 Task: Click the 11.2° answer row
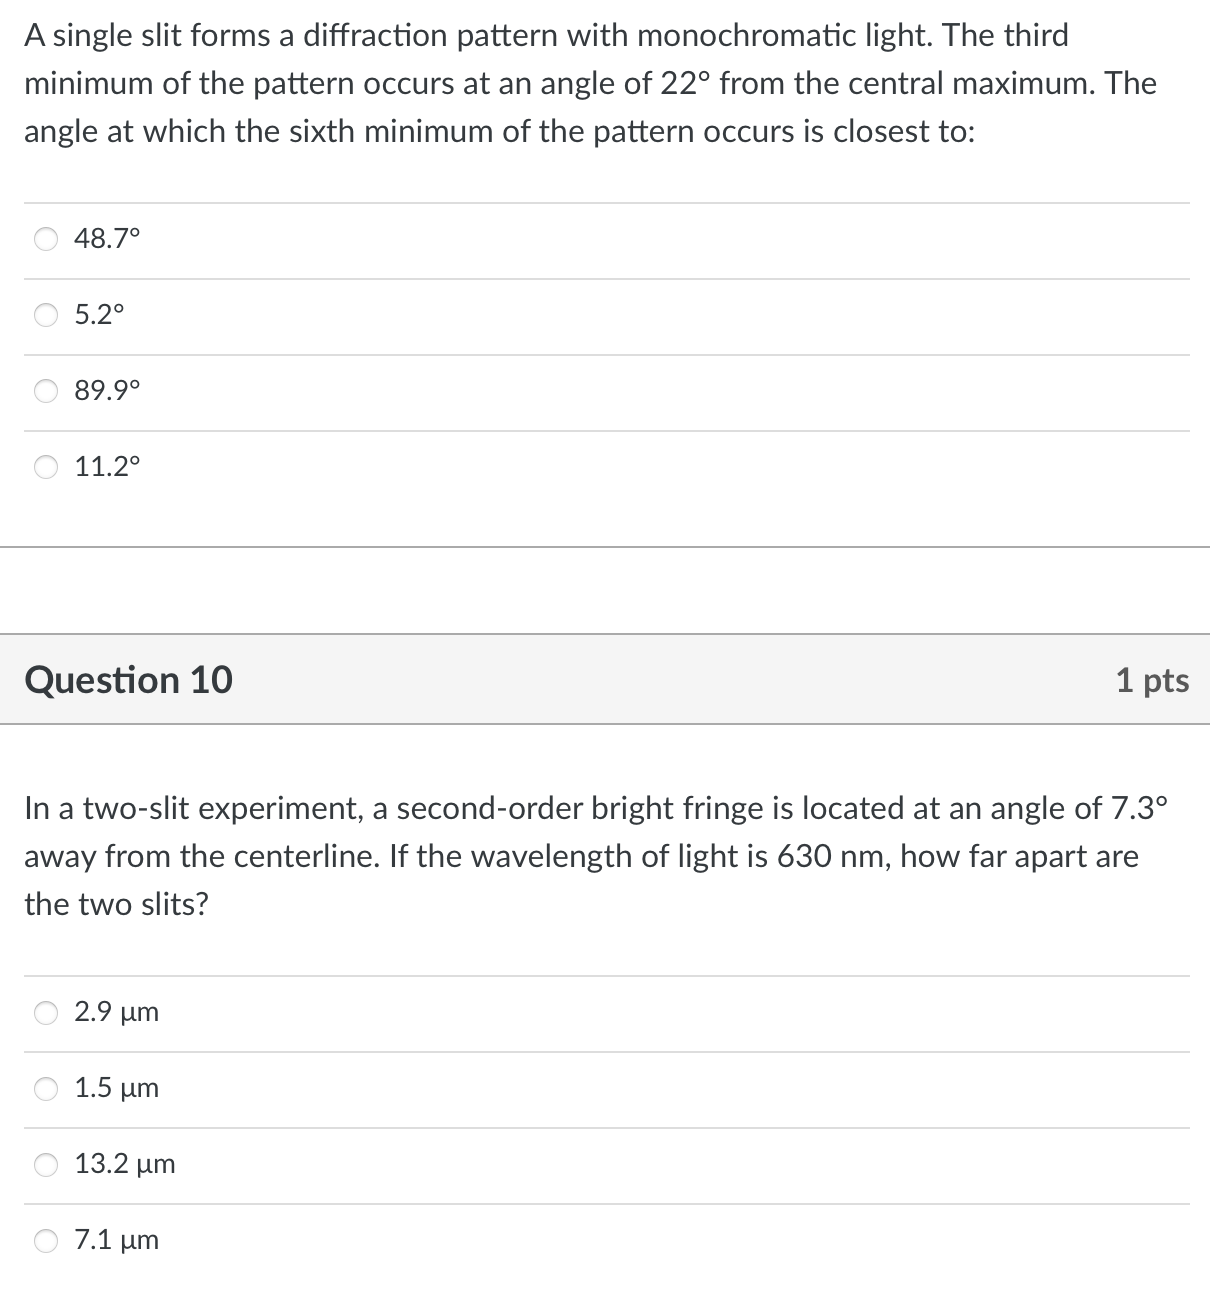coord(400,467)
